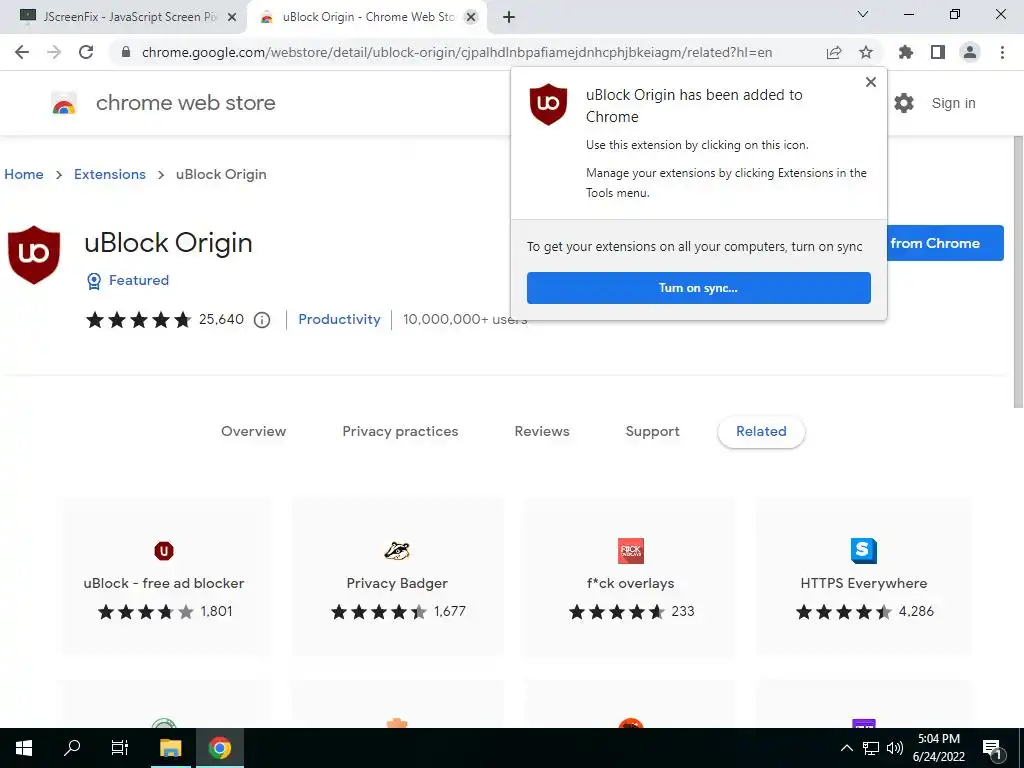Click the Featured badge icon
1024x768 pixels.
[94, 281]
